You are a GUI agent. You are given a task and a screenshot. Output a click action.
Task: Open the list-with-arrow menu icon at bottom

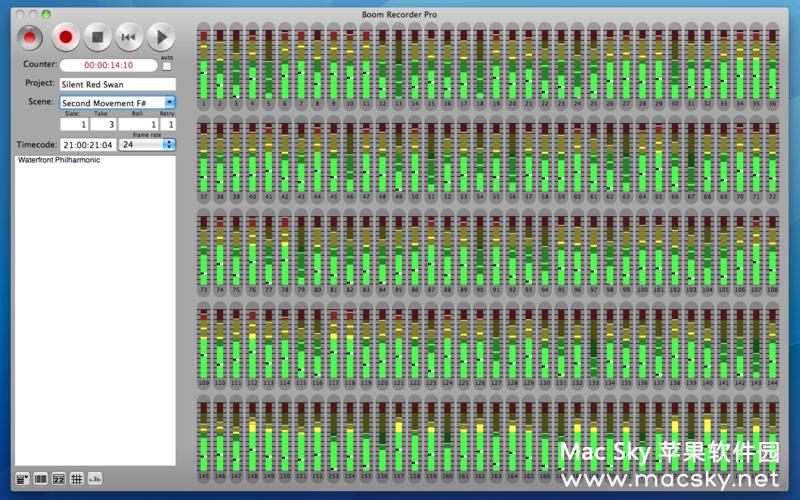click(x=22, y=479)
